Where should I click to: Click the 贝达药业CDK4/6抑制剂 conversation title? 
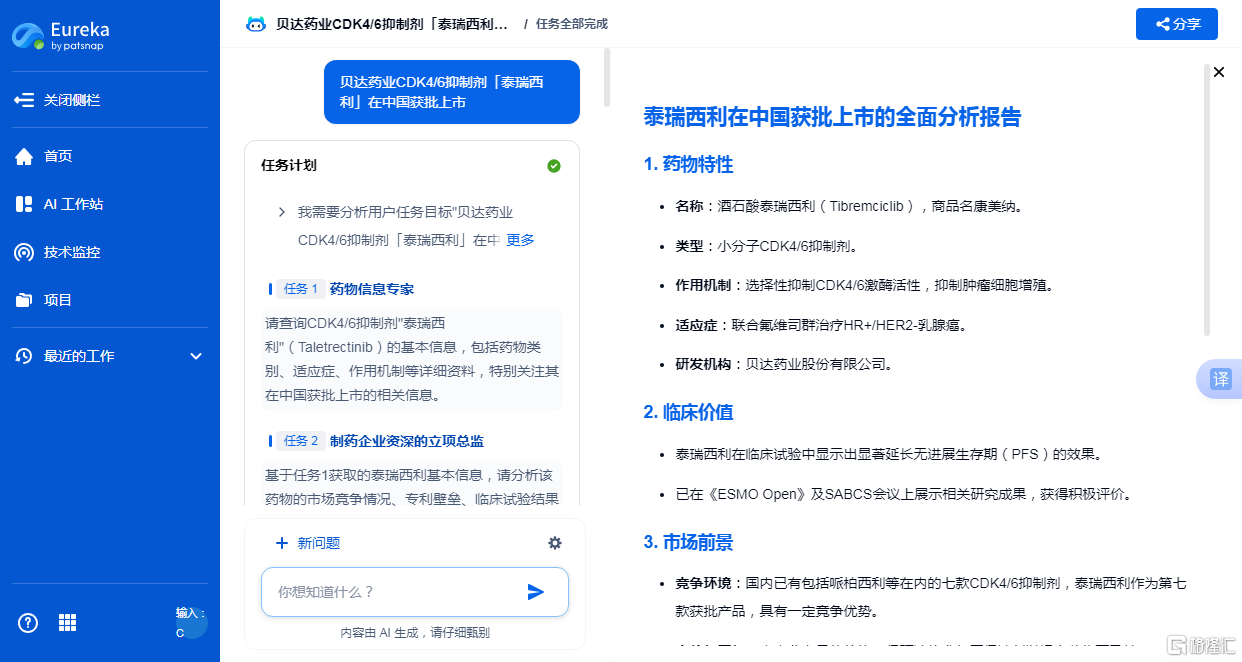click(393, 24)
